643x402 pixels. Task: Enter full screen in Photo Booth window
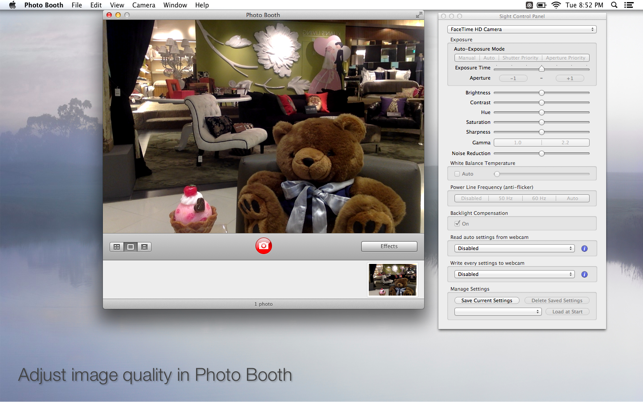419,15
